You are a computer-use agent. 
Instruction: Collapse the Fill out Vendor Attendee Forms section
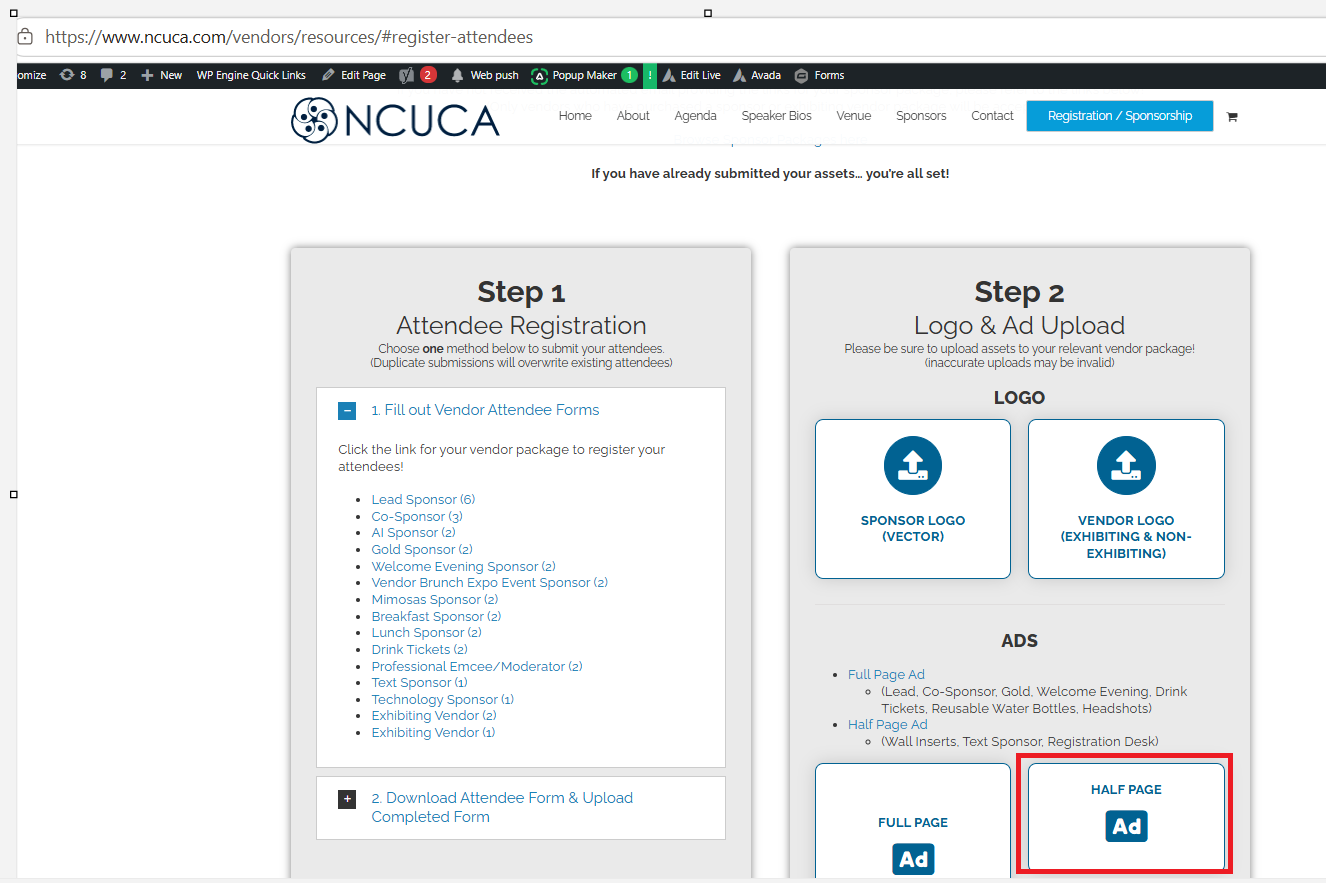click(x=347, y=410)
